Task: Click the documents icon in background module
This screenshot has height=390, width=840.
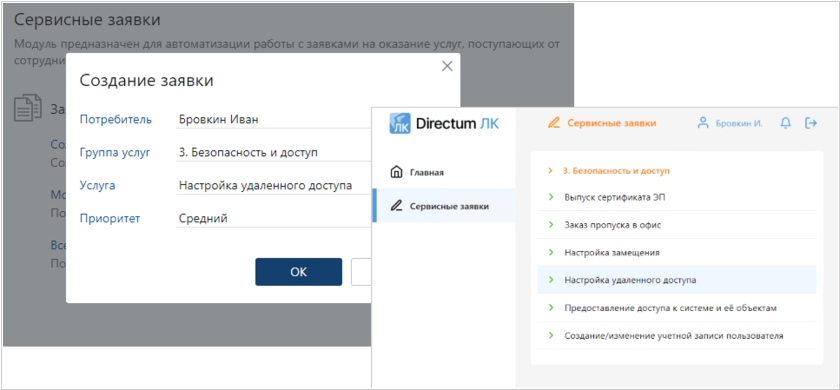Action: click(x=27, y=108)
